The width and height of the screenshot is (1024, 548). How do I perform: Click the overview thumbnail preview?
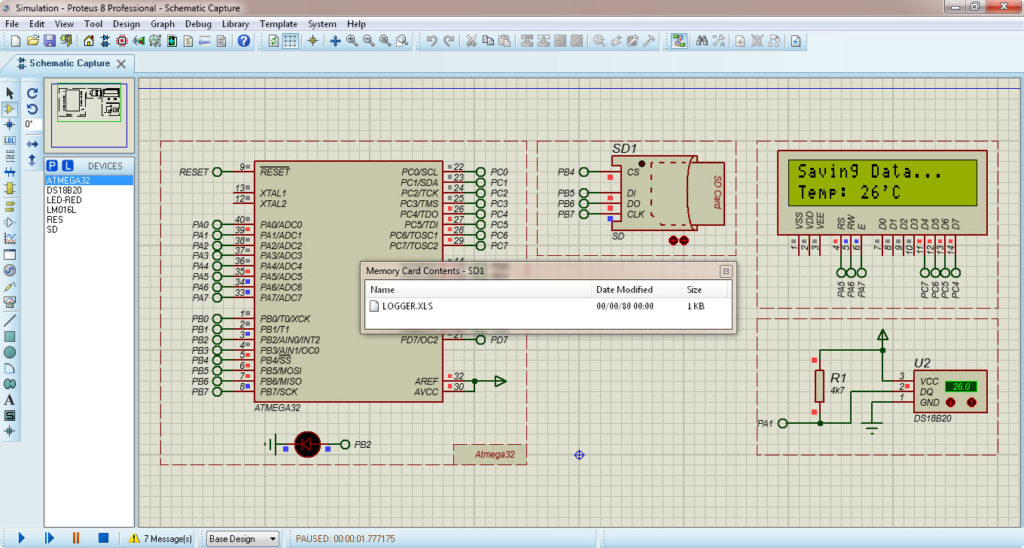coord(89,114)
